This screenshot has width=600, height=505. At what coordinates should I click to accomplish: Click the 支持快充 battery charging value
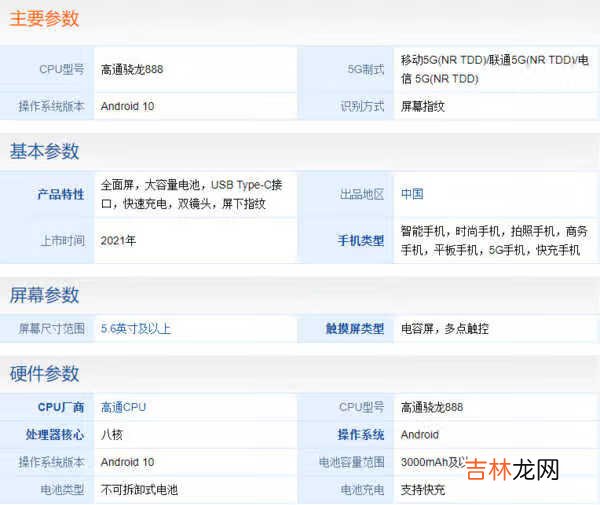tap(423, 490)
